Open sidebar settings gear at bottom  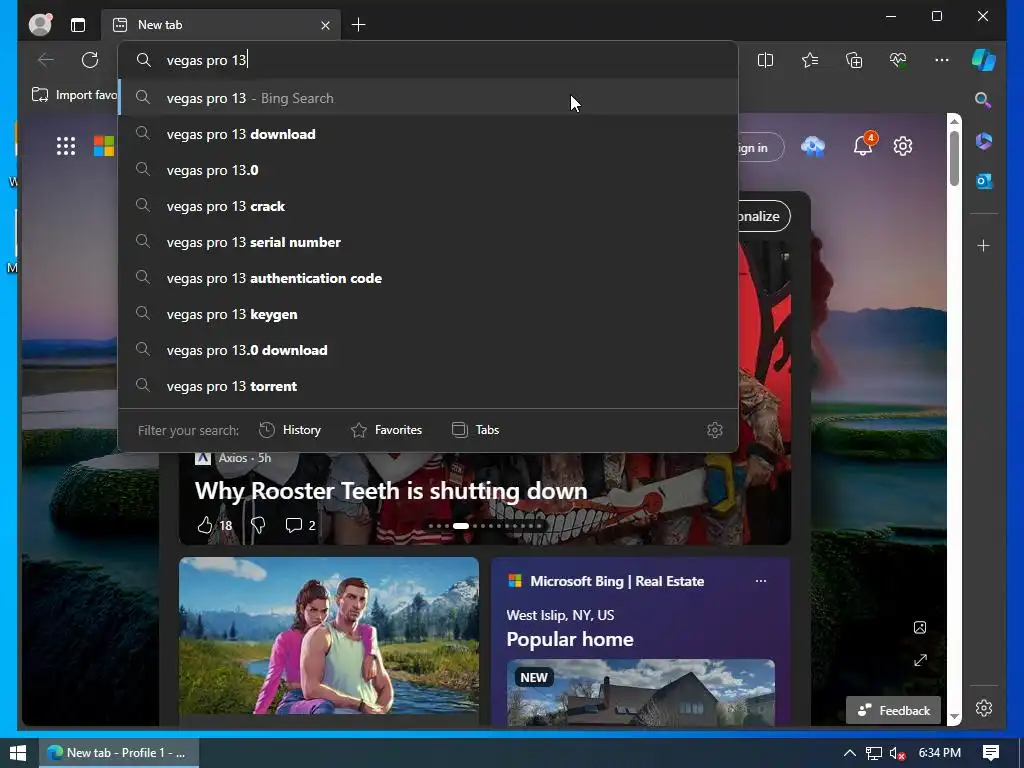(984, 708)
